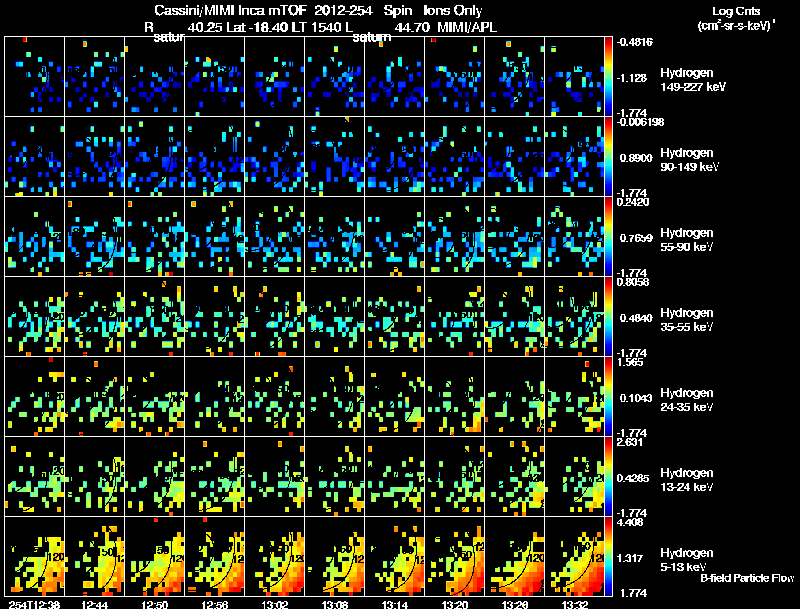Click the Hydrogen 13-24 keV color bar
Screen dimensions: 800x609
(608, 477)
